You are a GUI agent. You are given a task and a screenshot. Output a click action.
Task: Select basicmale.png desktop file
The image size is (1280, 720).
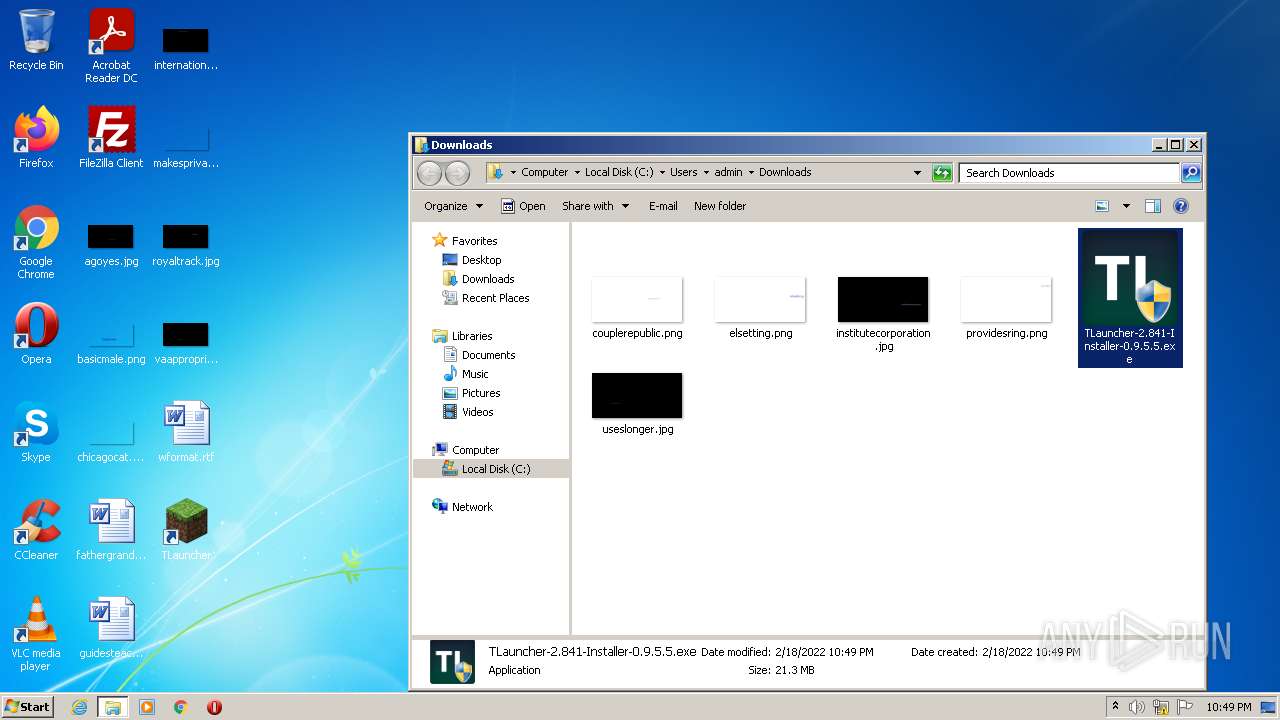[x=111, y=343]
